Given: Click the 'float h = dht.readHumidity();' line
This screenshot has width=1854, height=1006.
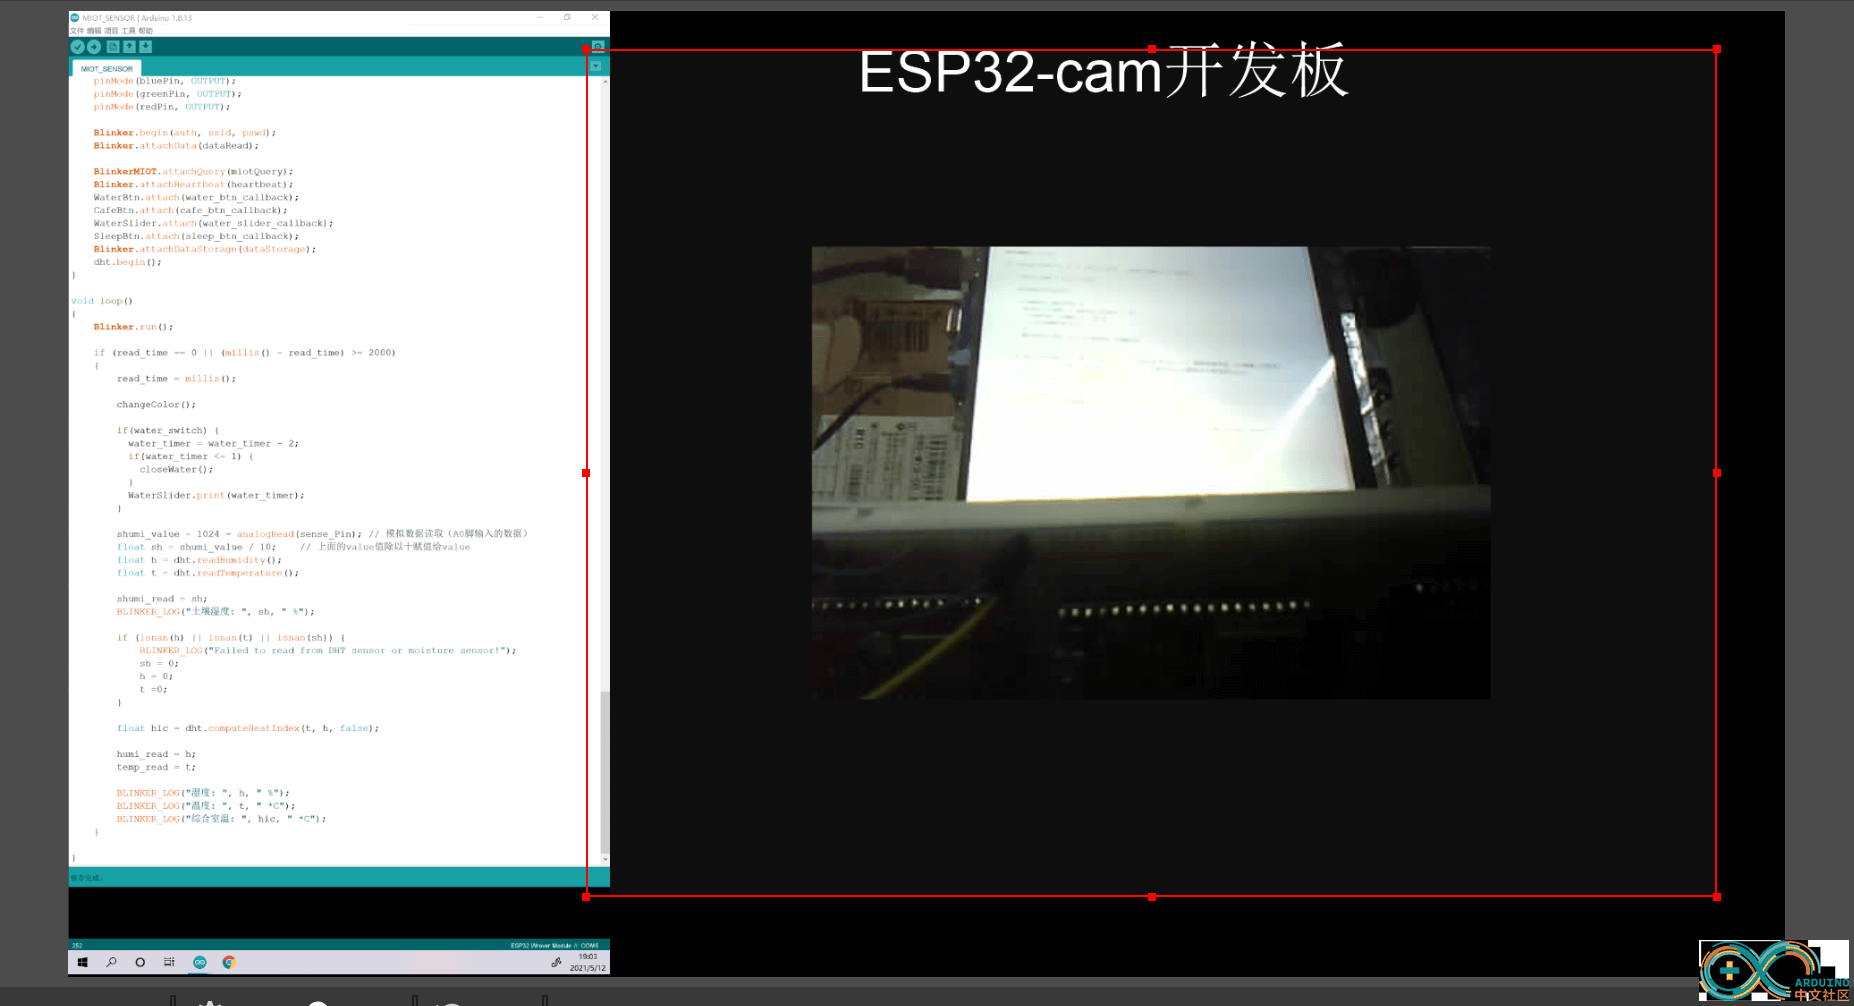Looking at the screenshot, I should click(x=199, y=560).
